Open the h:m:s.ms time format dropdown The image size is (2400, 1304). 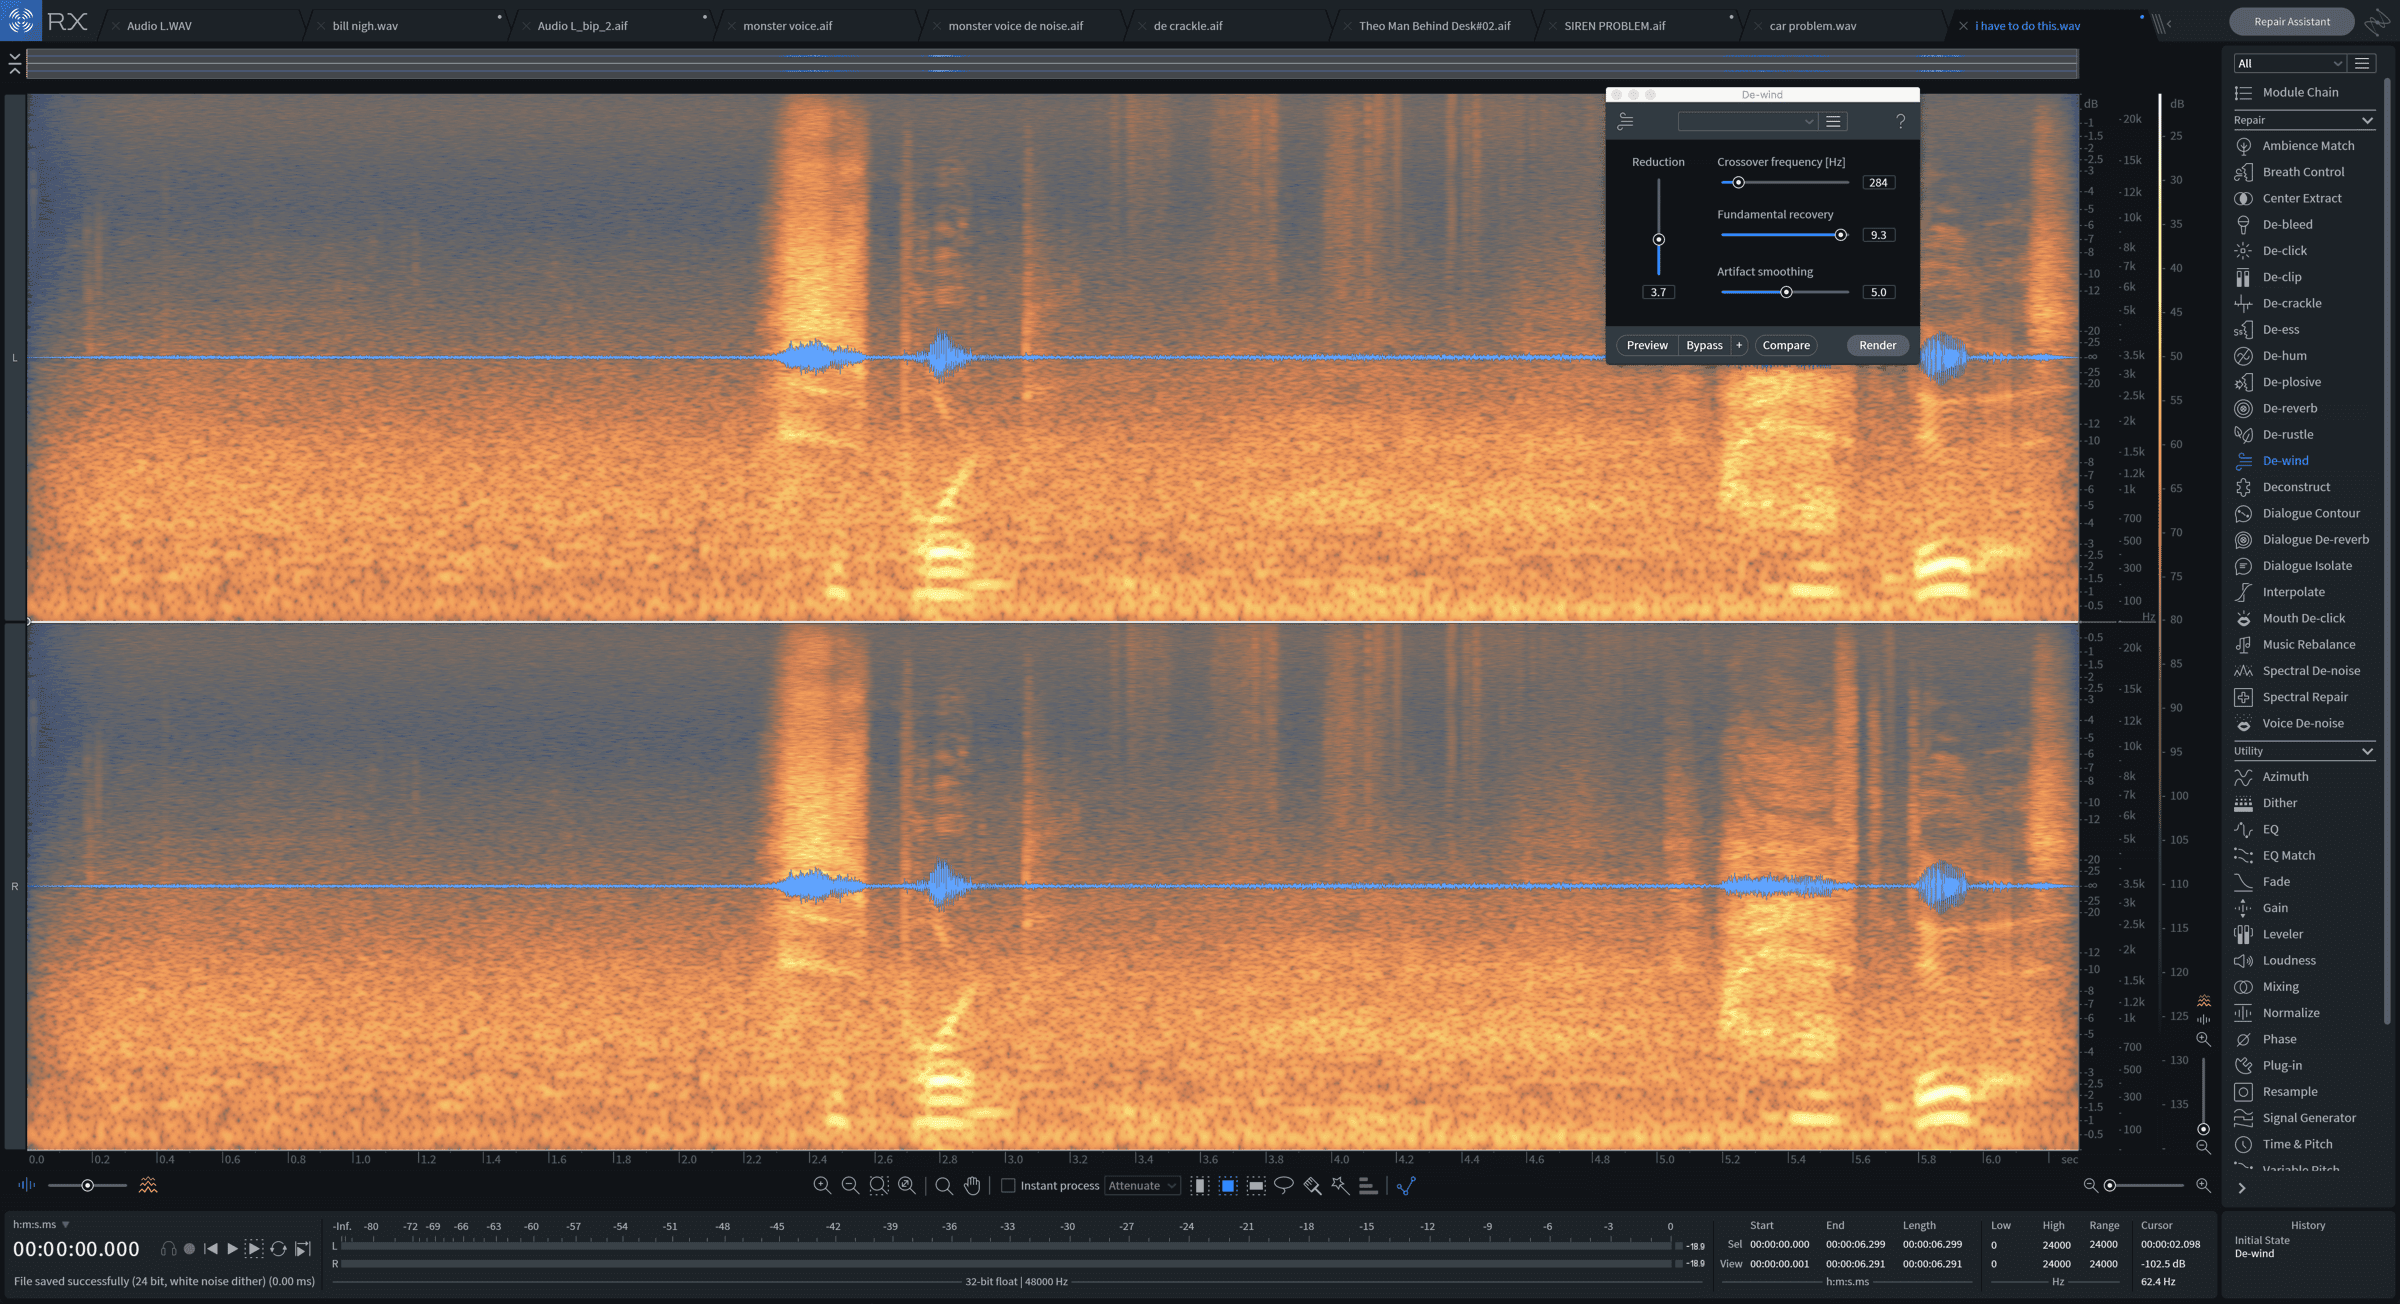coord(41,1224)
